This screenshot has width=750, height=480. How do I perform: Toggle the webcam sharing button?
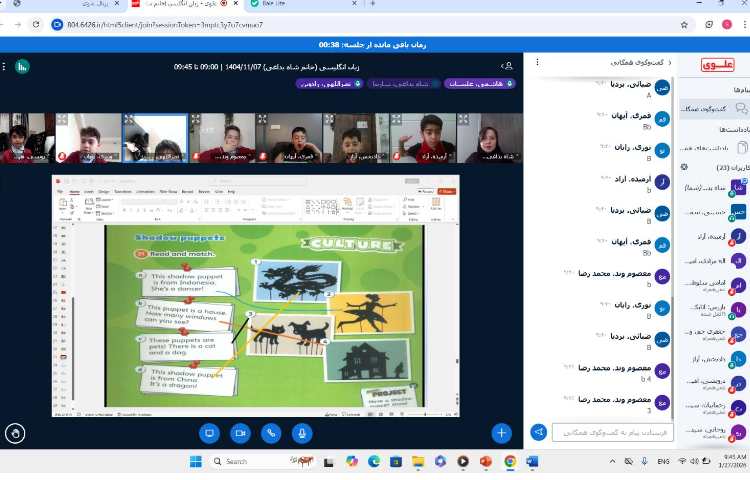tap(240, 433)
